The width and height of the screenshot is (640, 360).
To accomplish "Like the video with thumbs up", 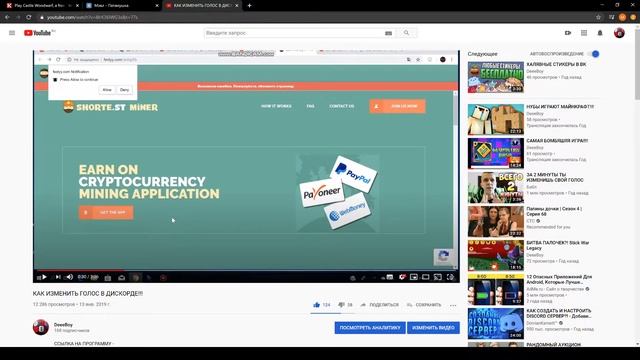I will pyautogui.click(x=316, y=304).
